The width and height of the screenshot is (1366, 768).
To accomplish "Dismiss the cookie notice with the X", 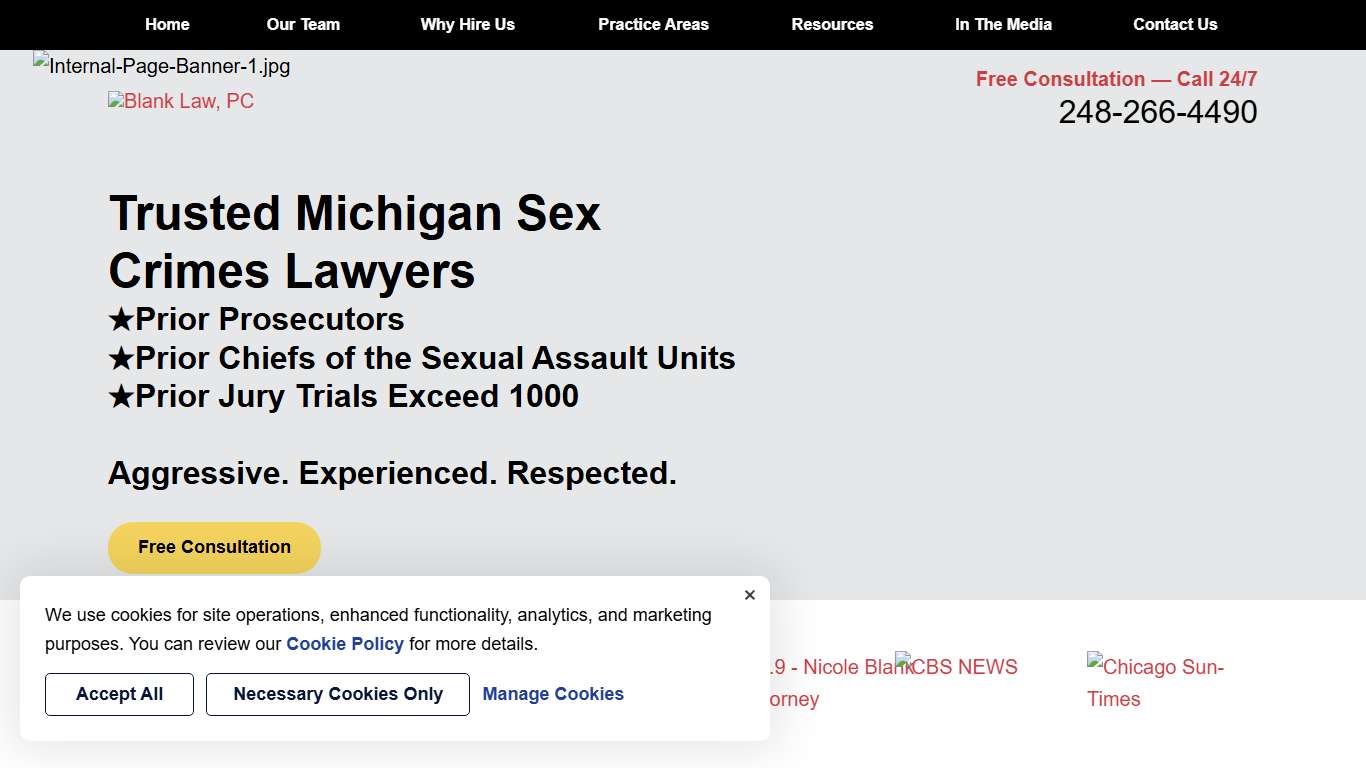I will point(749,595).
